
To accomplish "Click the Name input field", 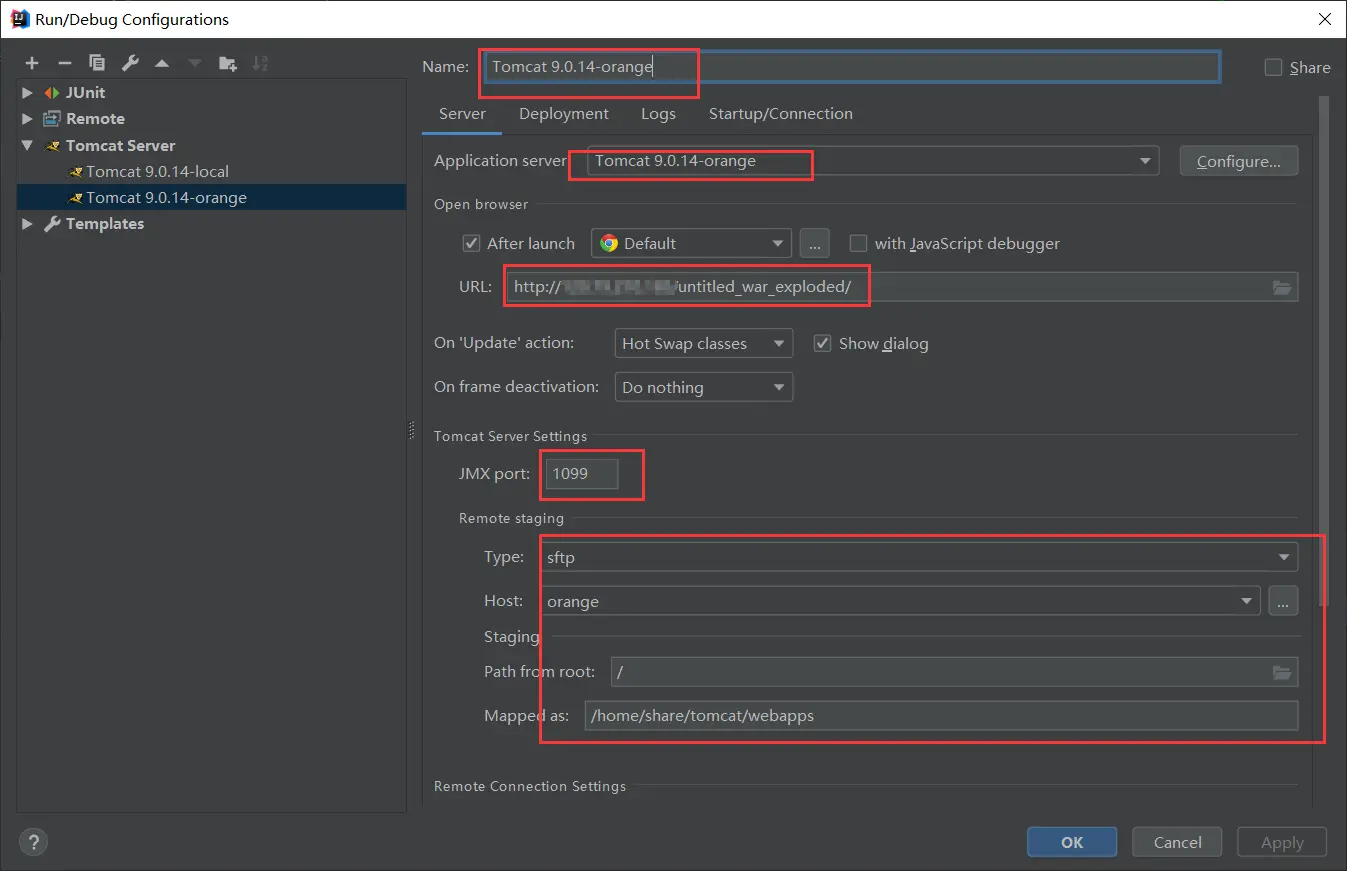I will click(x=850, y=67).
